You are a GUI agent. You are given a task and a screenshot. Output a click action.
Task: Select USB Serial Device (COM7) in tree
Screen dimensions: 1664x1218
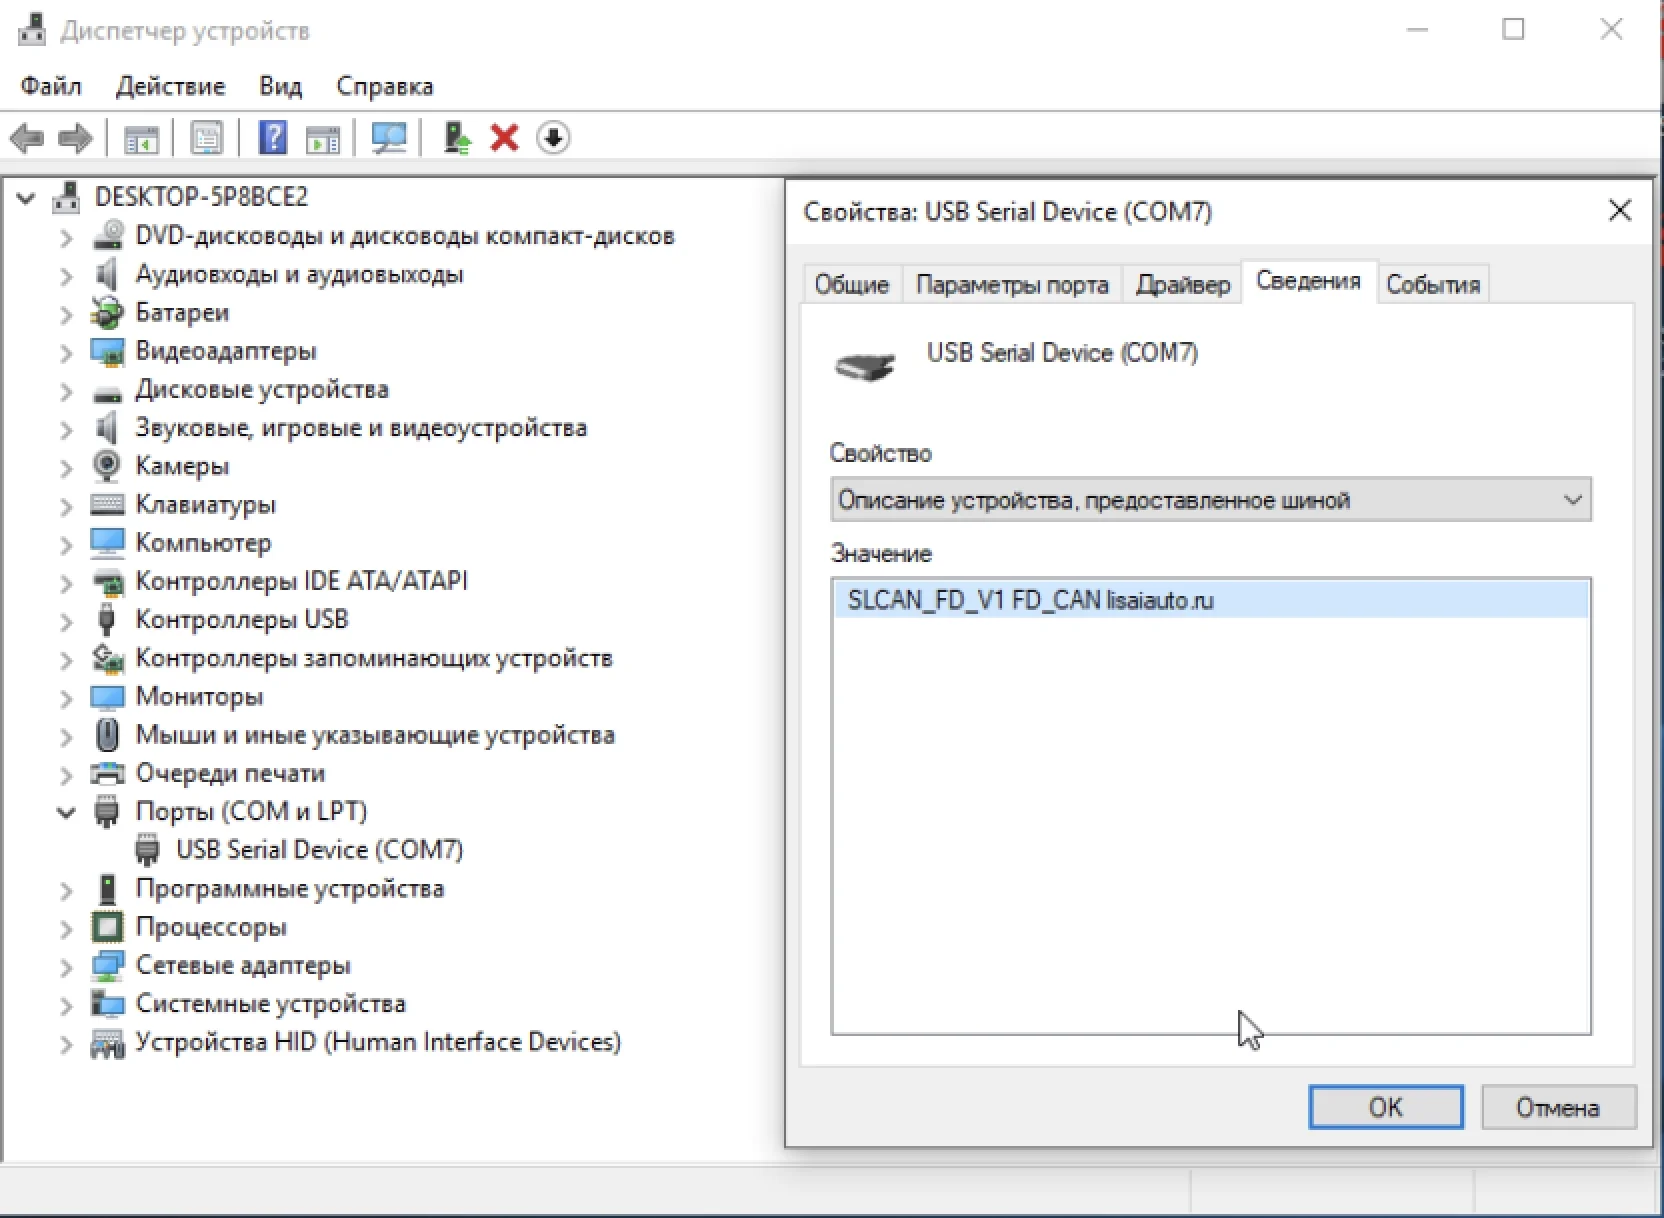319,850
